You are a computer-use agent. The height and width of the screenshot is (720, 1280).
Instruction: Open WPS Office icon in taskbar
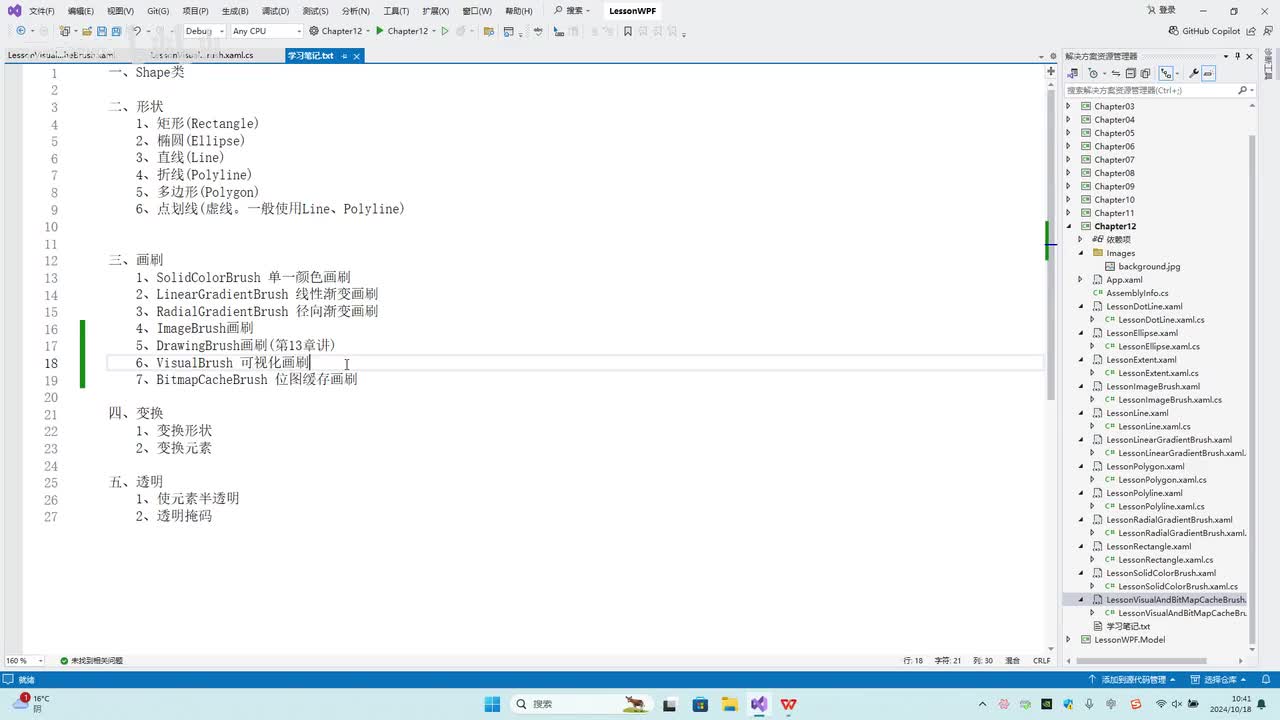[x=788, y=704]
